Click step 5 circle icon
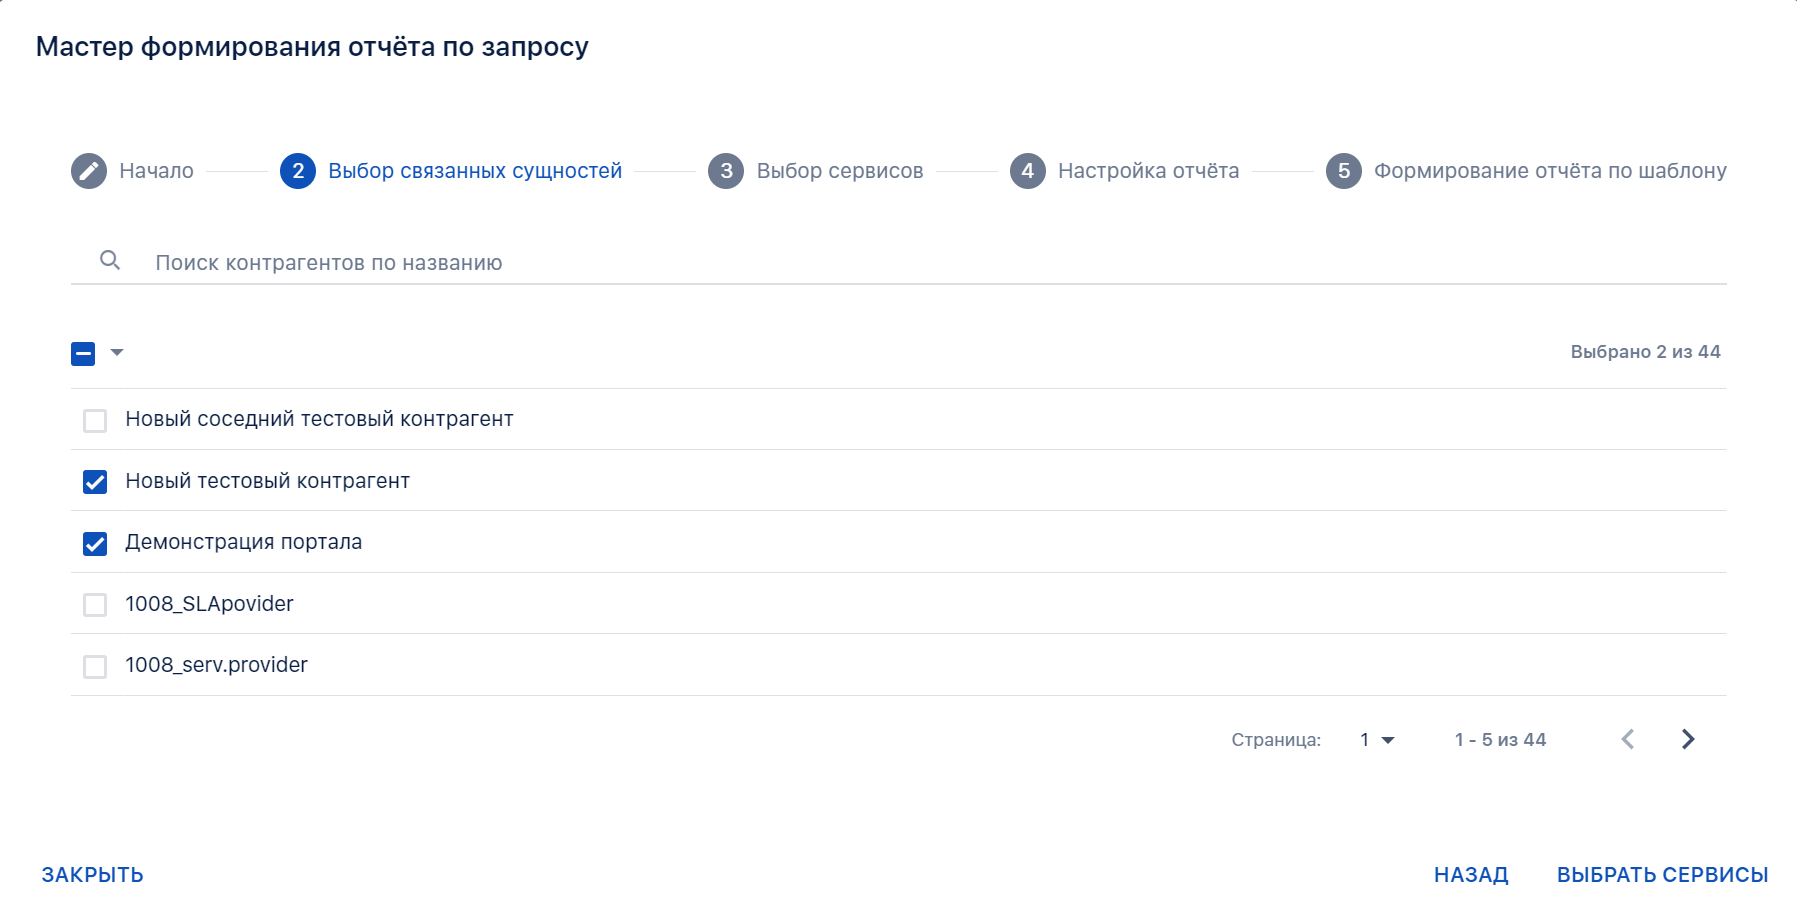This screenshot has width=1797, height=918. tap(1344, 171)
